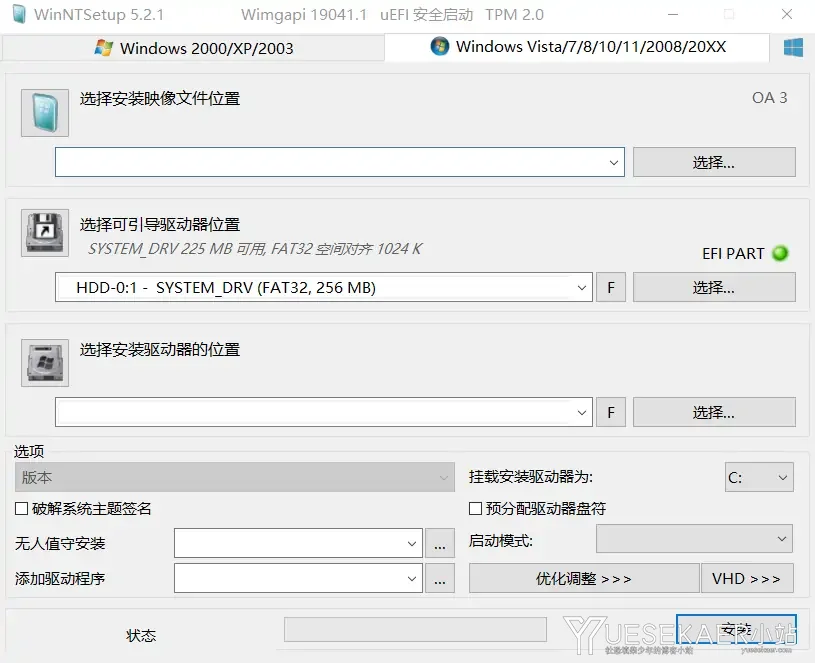
Task: Click the F button beside boot drive dropdown
Action: pyautogui.click(x=611, y=287)
